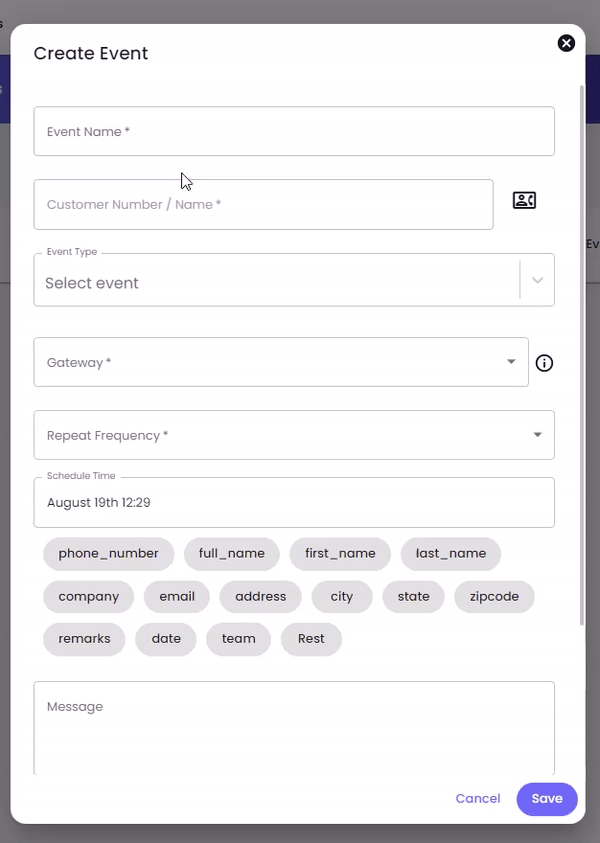Click the Message text area
The height and width of the screenshot is (843, 600).
point(294,728)
